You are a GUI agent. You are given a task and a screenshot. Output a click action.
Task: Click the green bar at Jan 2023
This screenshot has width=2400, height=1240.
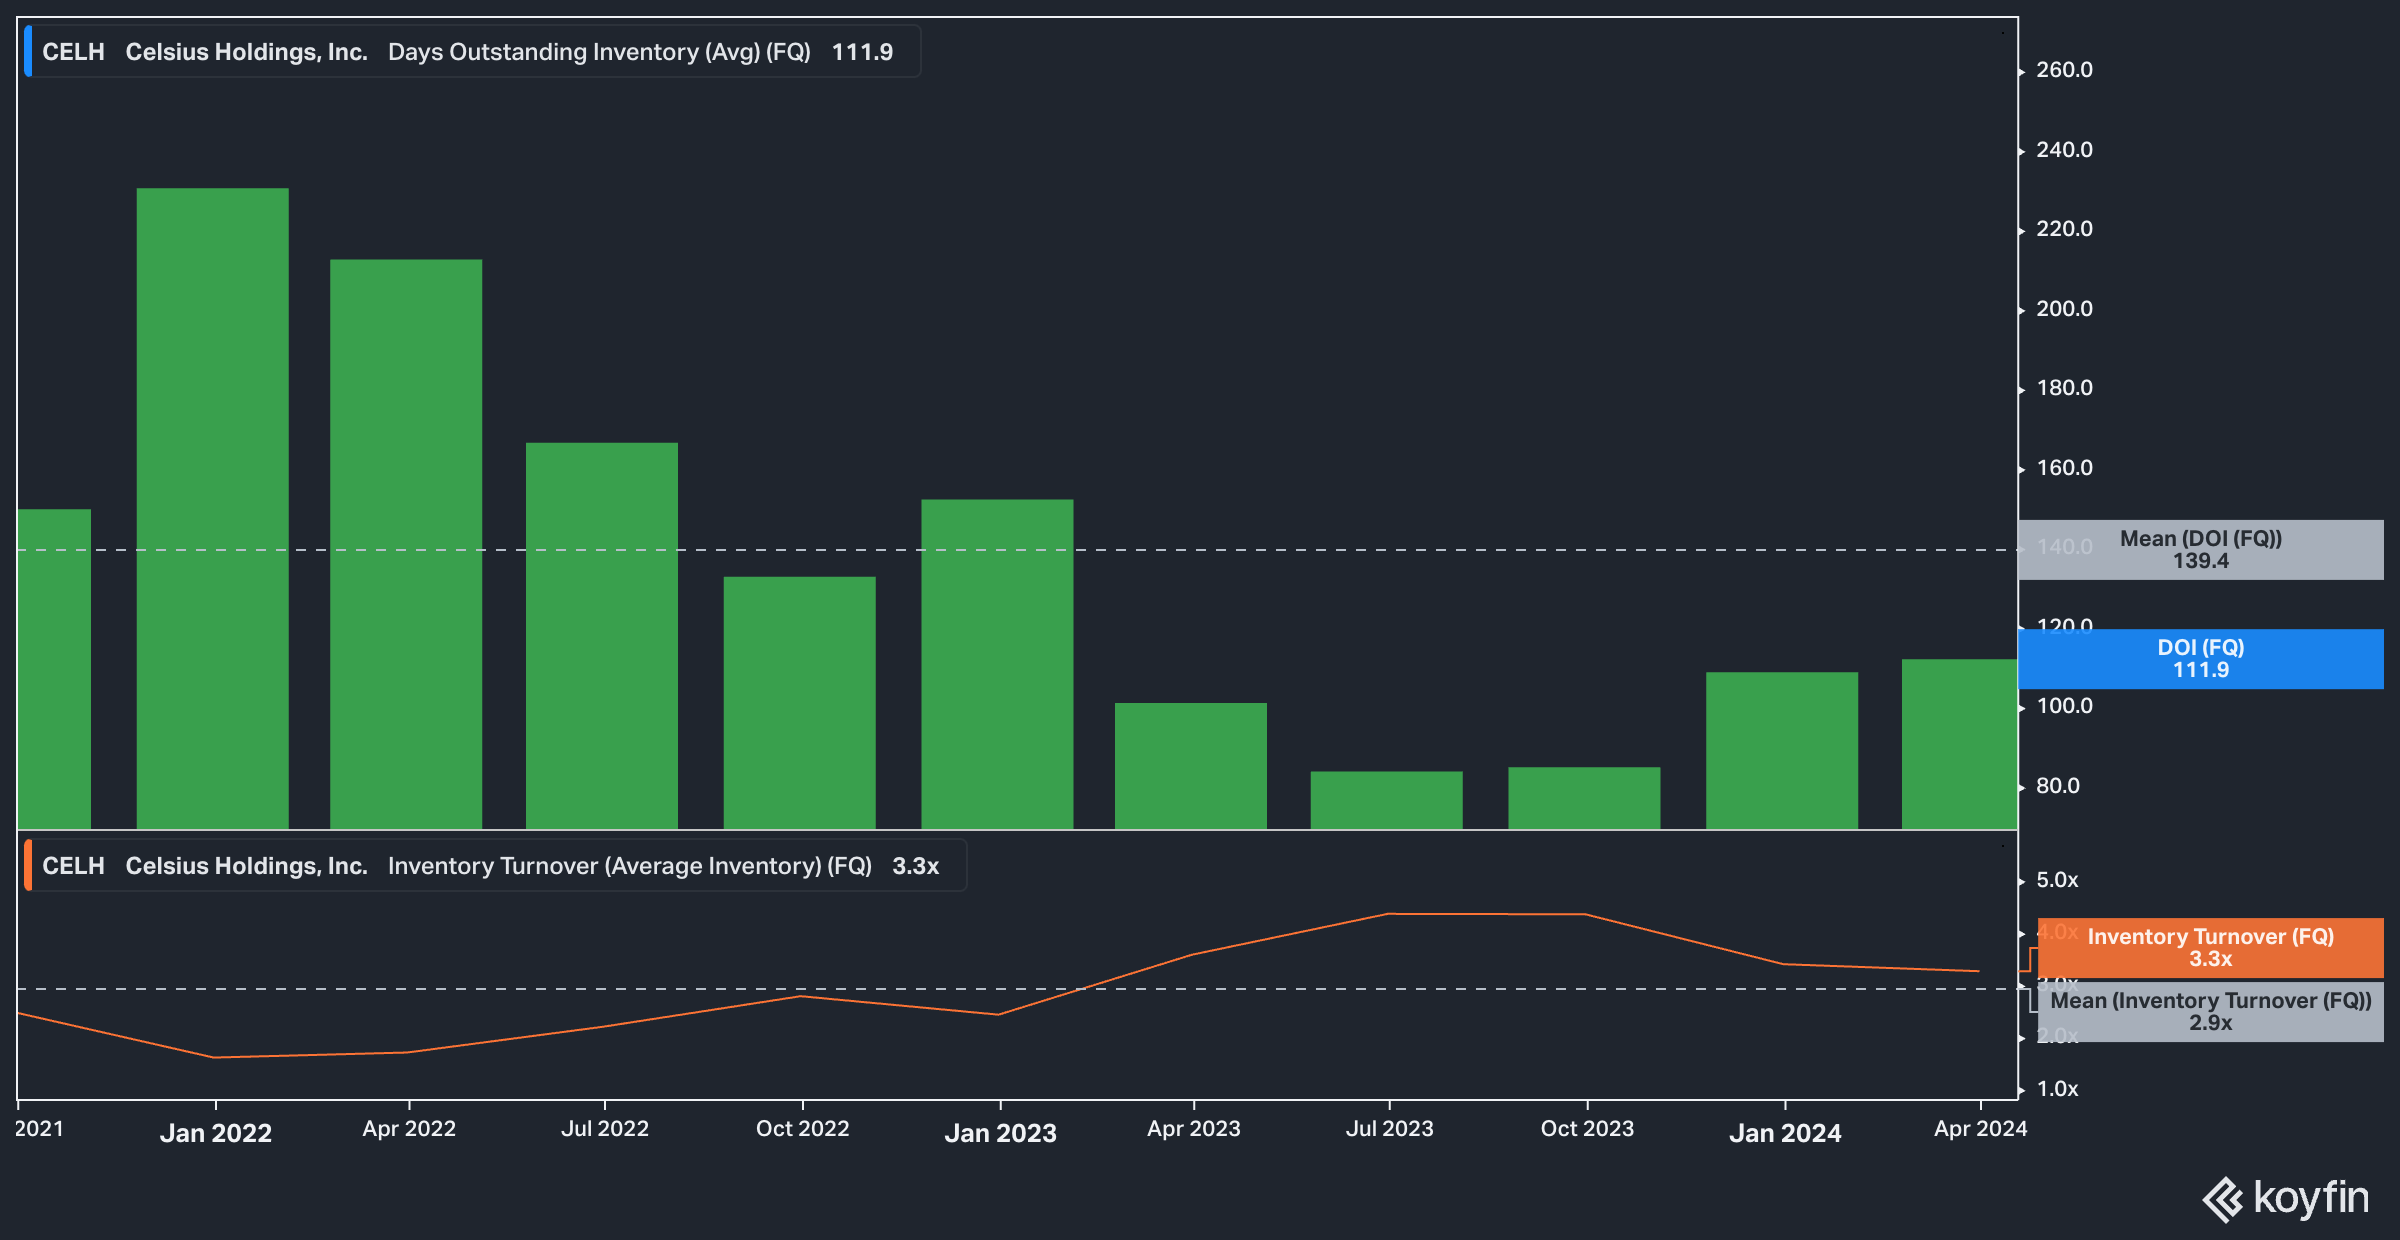click(x=997, y=664)
